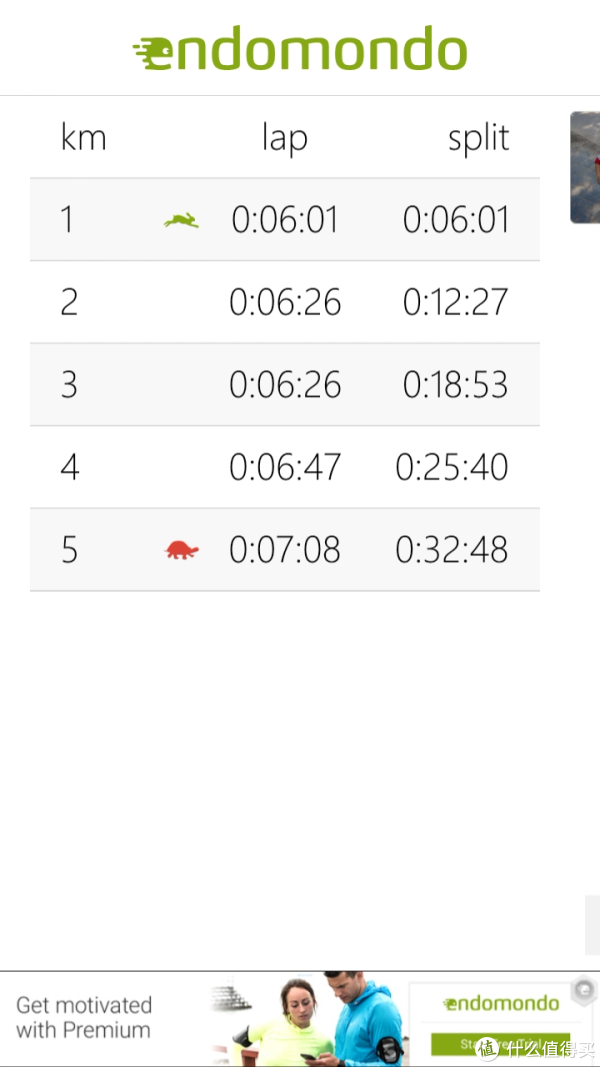Click the Endomondo logo at the top

pyautogui.click(x=300, y=48)
